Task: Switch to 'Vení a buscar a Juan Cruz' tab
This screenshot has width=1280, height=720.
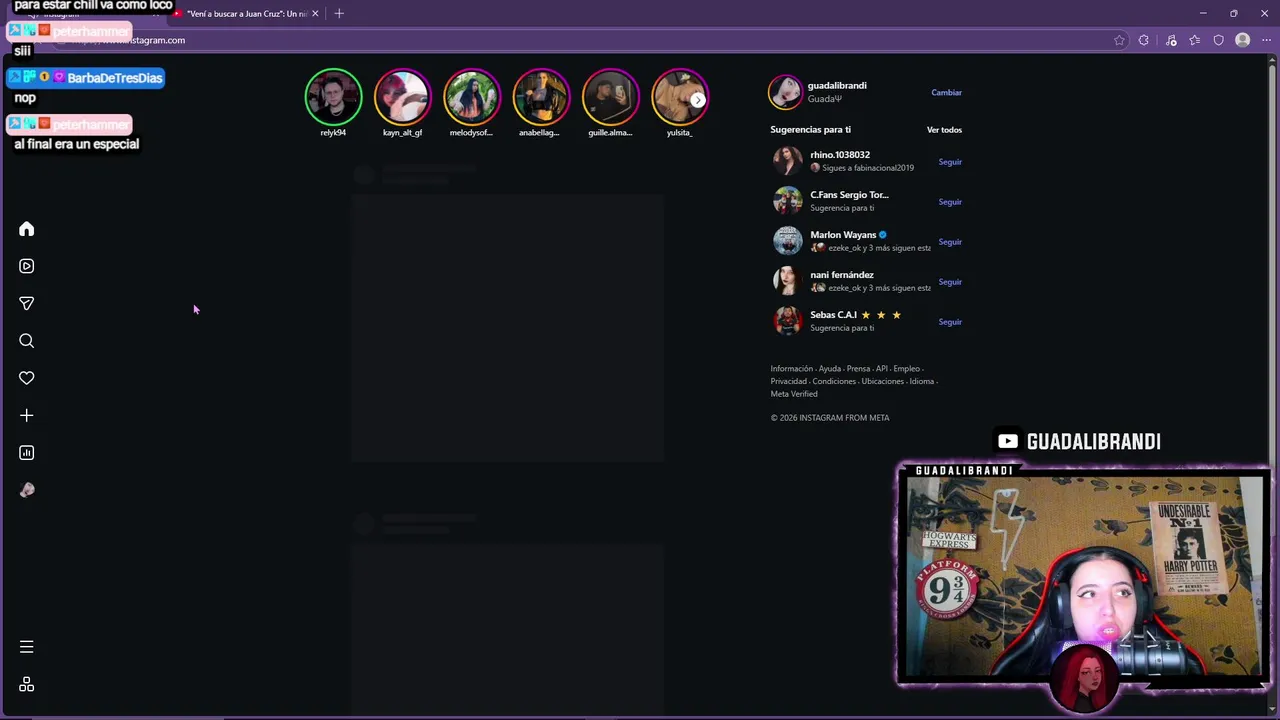Action: tap(245, 13)
